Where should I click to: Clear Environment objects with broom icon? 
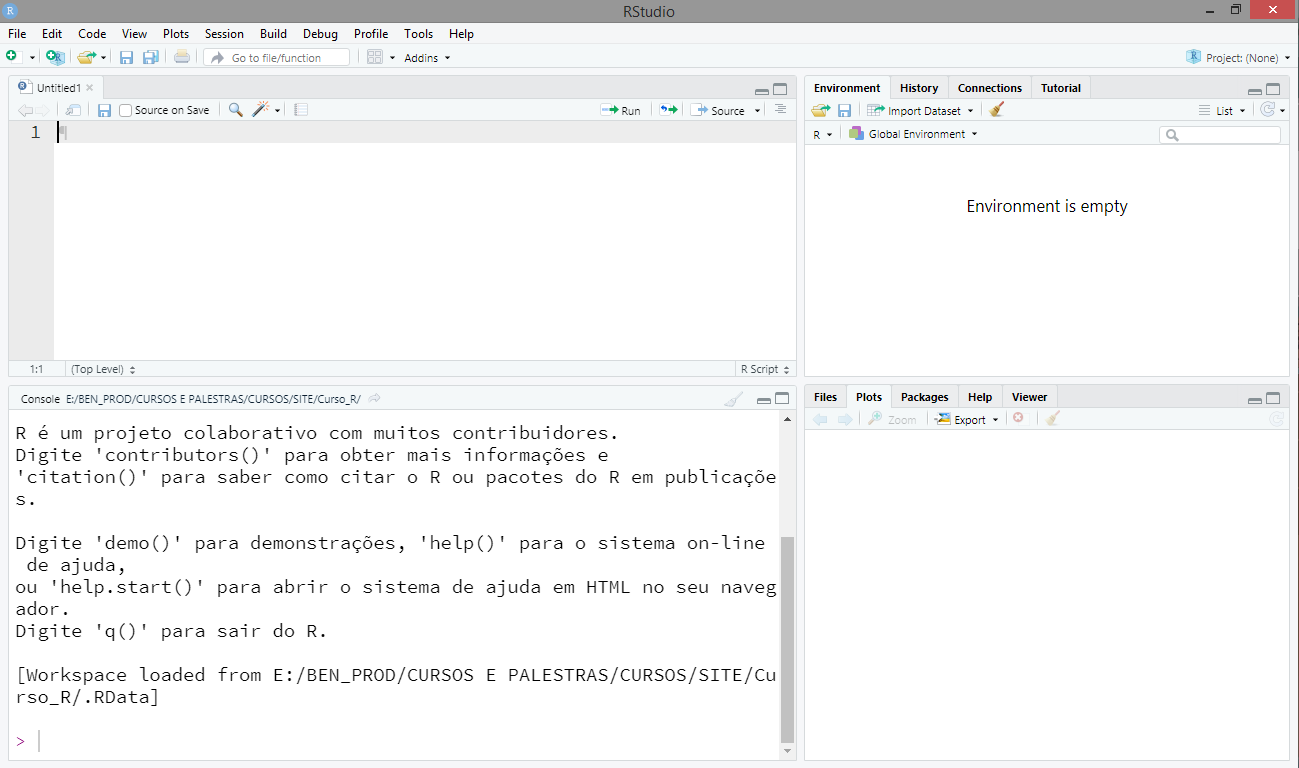(996, 111)
